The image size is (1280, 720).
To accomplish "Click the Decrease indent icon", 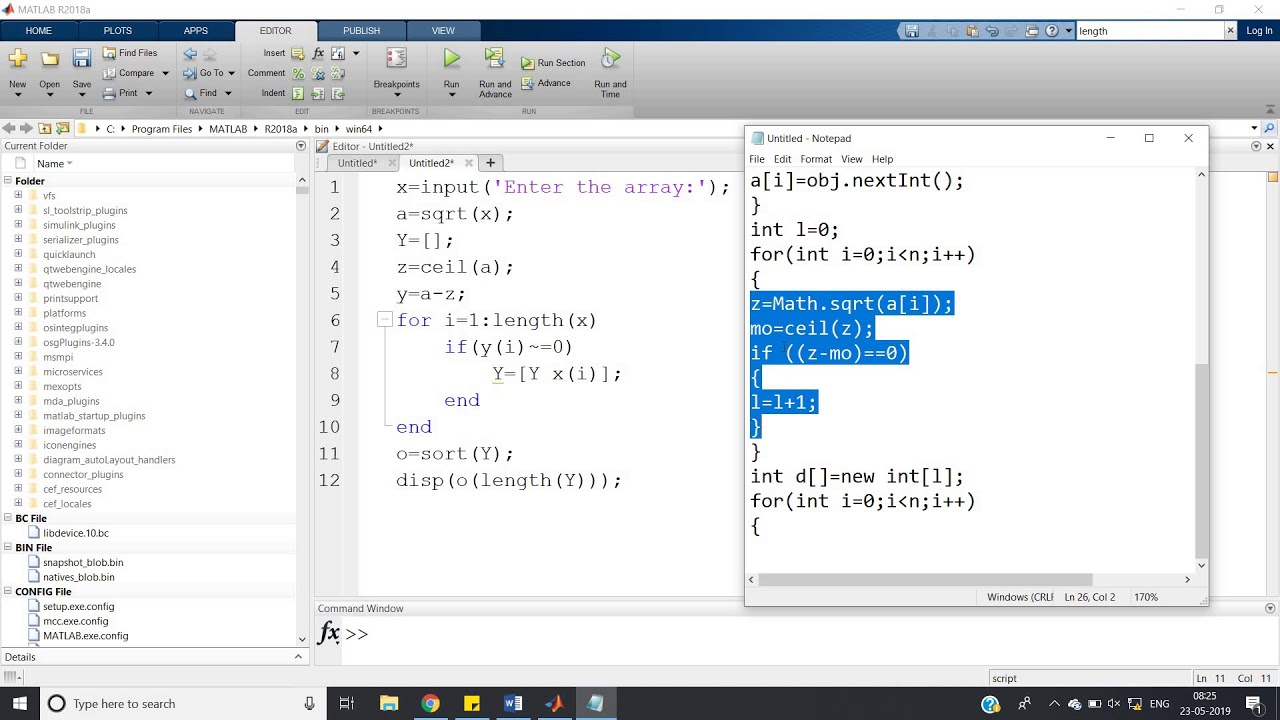I will point(338,93).
